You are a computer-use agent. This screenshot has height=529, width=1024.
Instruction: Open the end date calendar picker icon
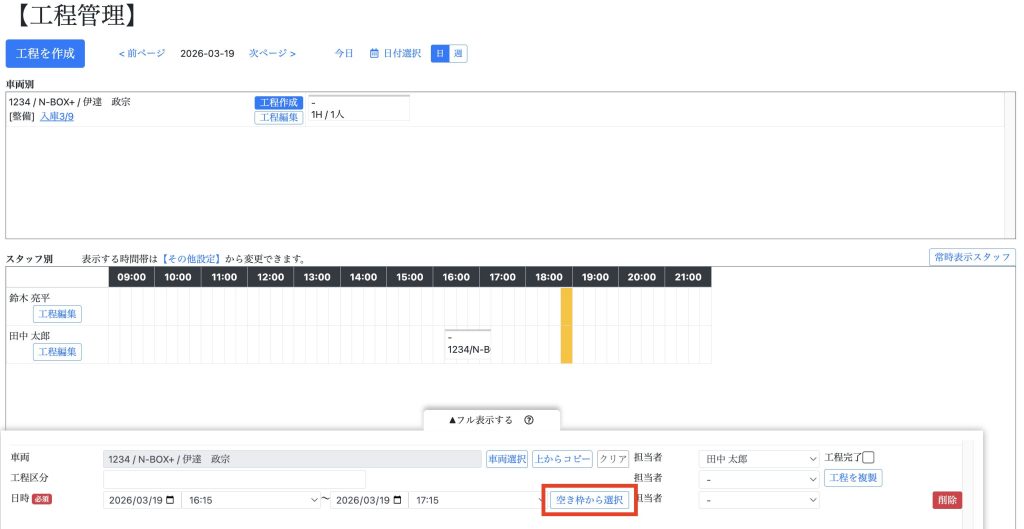[x=396, y=500]
